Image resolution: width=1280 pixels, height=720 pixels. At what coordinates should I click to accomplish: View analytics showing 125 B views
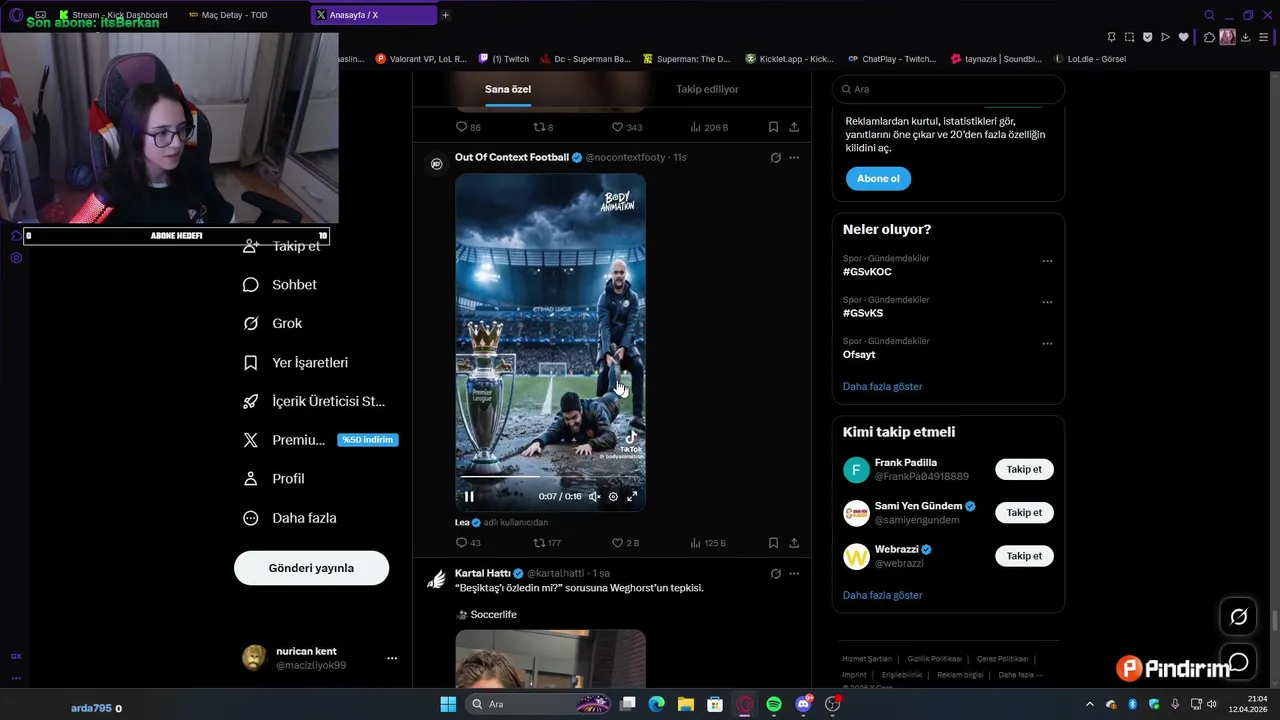[x=708, y=543]
